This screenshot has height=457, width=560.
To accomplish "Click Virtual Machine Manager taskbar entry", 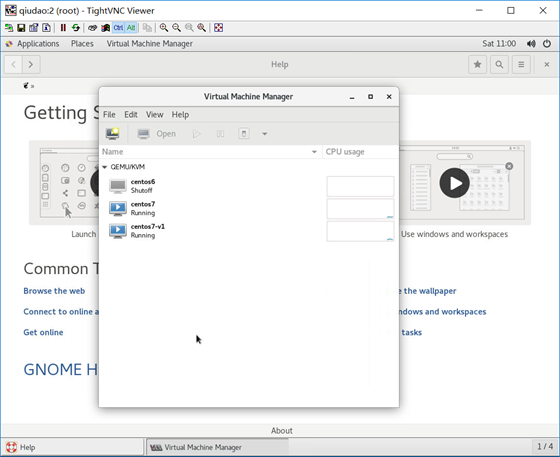I will pyautogui.click(x=218, y=447).
